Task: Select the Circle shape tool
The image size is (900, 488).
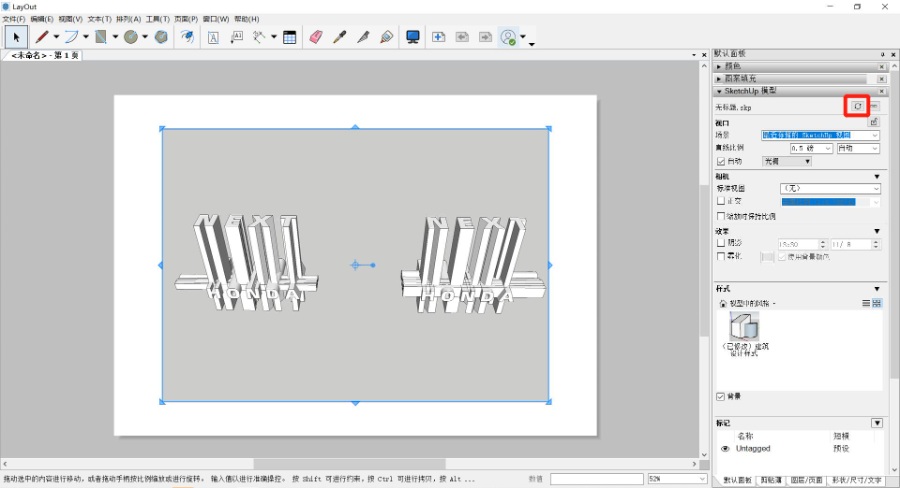Action: (131, 37)
